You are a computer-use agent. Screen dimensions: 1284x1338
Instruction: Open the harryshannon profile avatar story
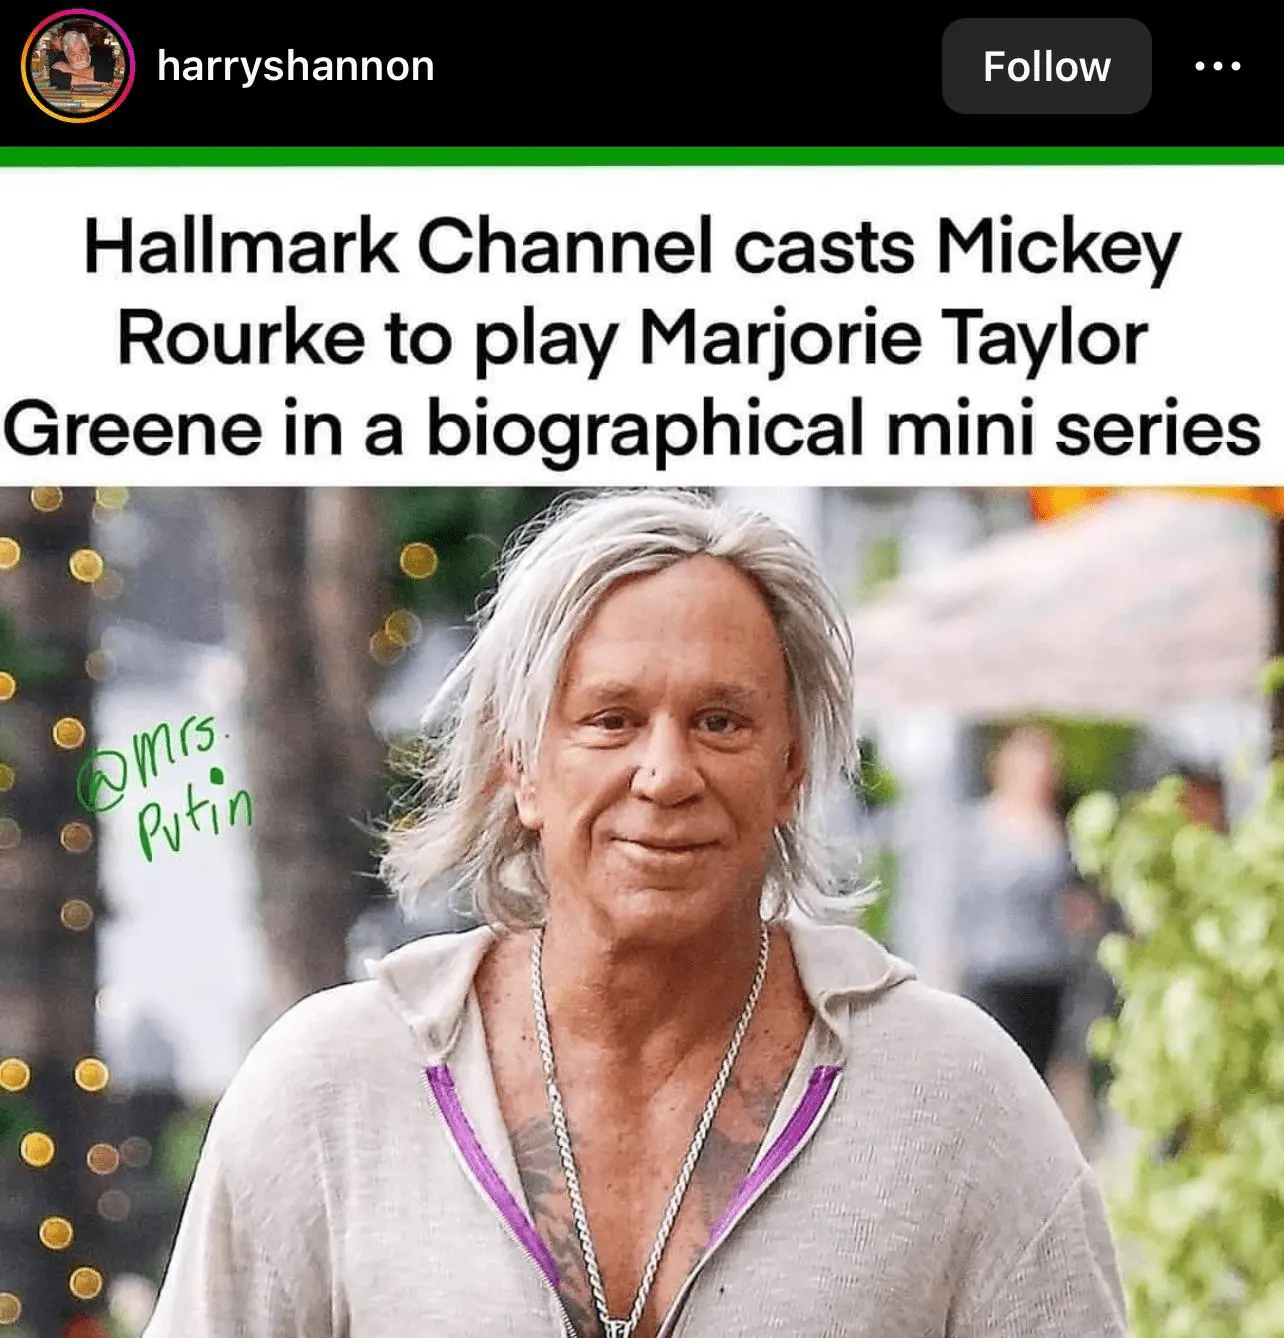click(x=78, y=66)
